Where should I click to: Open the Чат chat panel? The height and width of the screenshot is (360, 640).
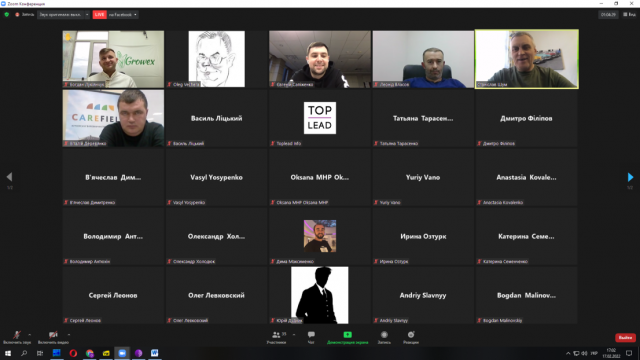click(x=311, y=337)
